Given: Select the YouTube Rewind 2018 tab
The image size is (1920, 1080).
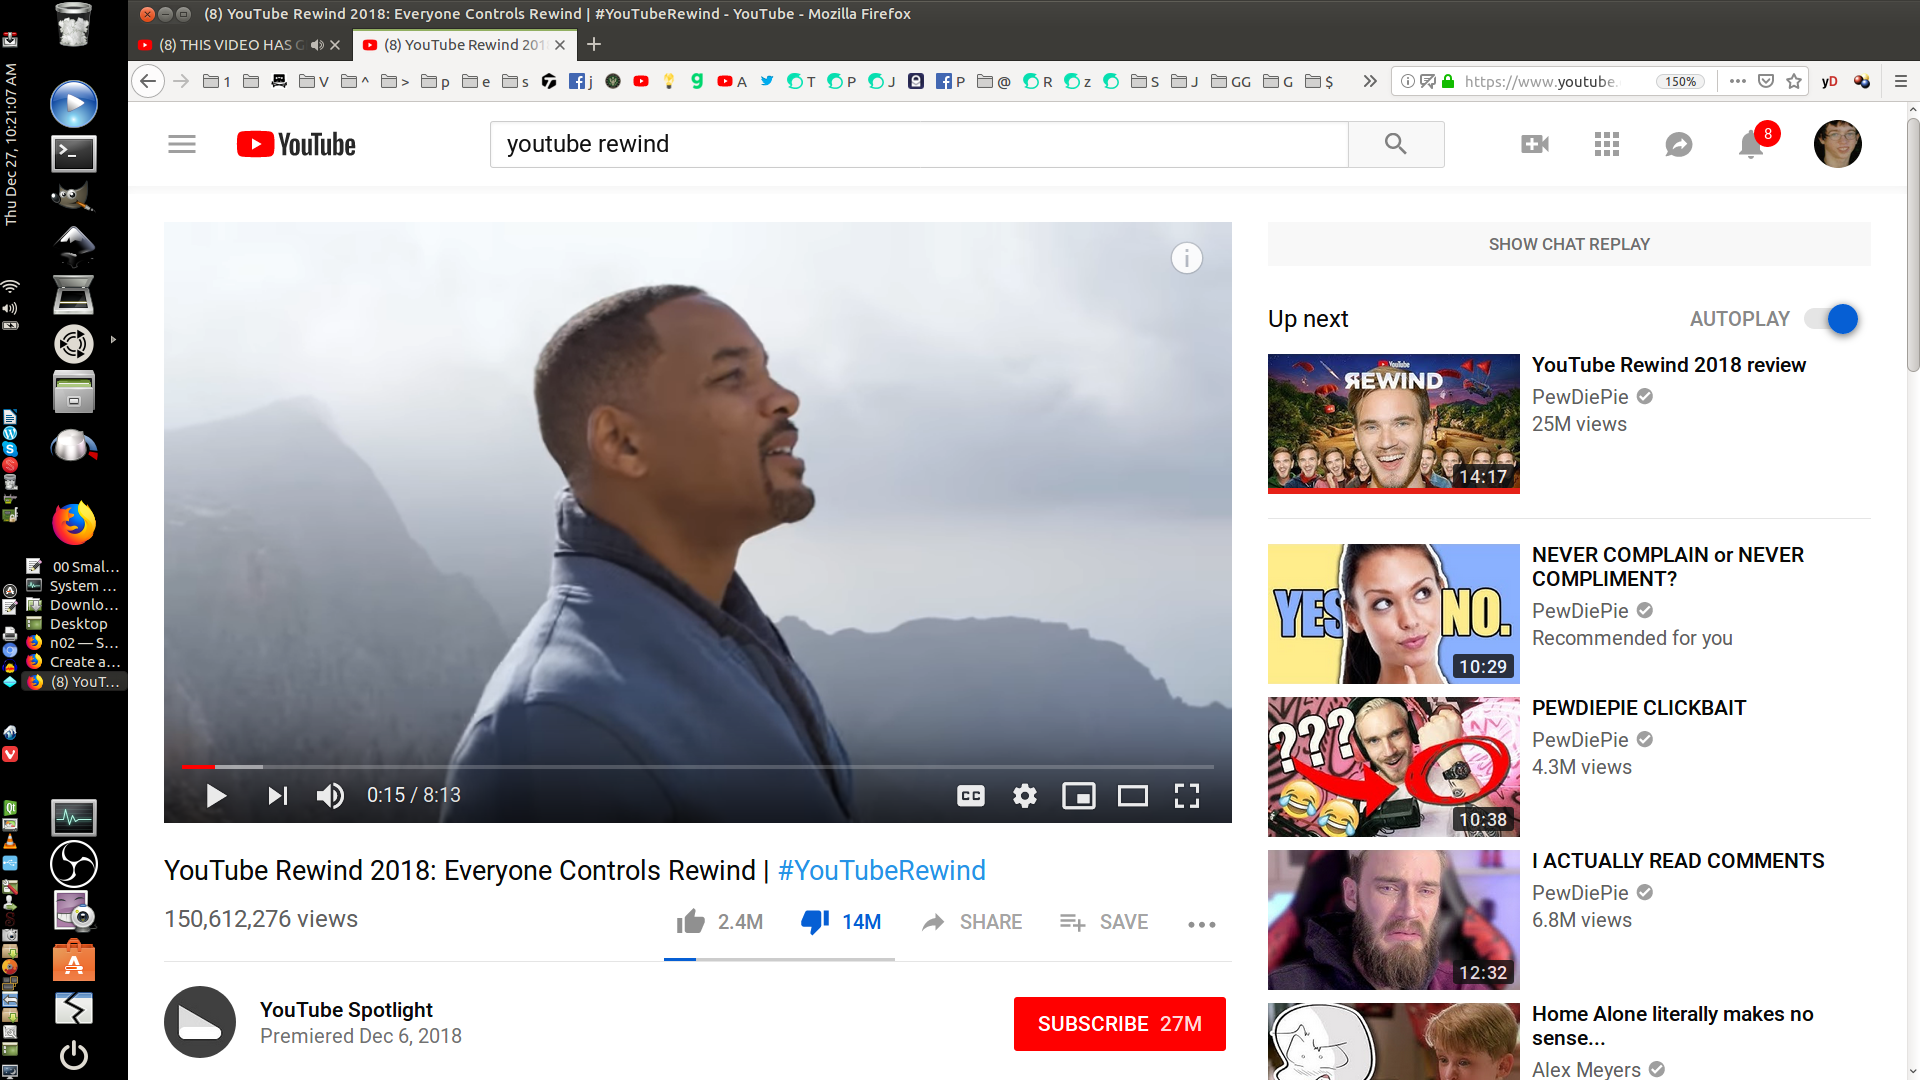Looking at the screenshot, I should (x=465, y=45).
